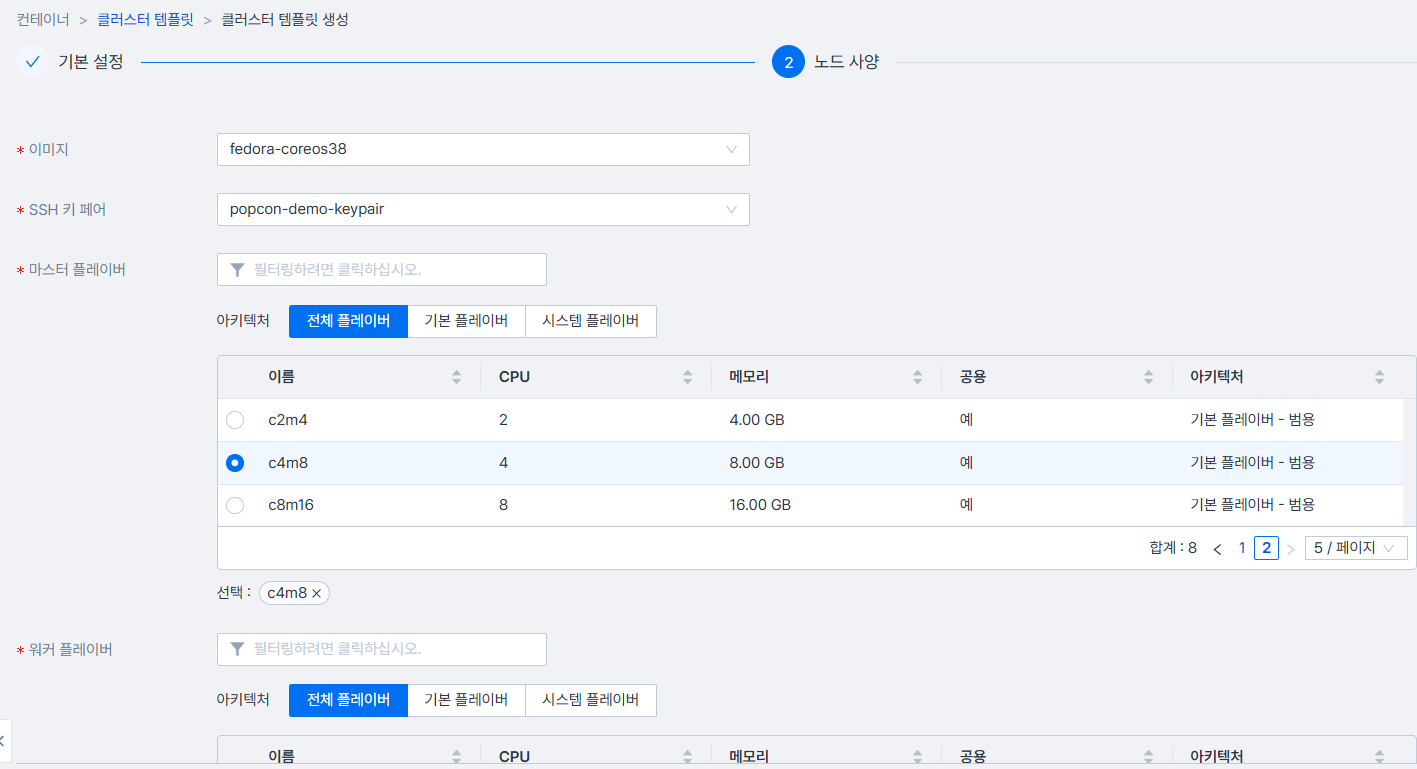Click the 마스터 플레이버 filter input field
1417x769 pixels.
click(382, 270)
